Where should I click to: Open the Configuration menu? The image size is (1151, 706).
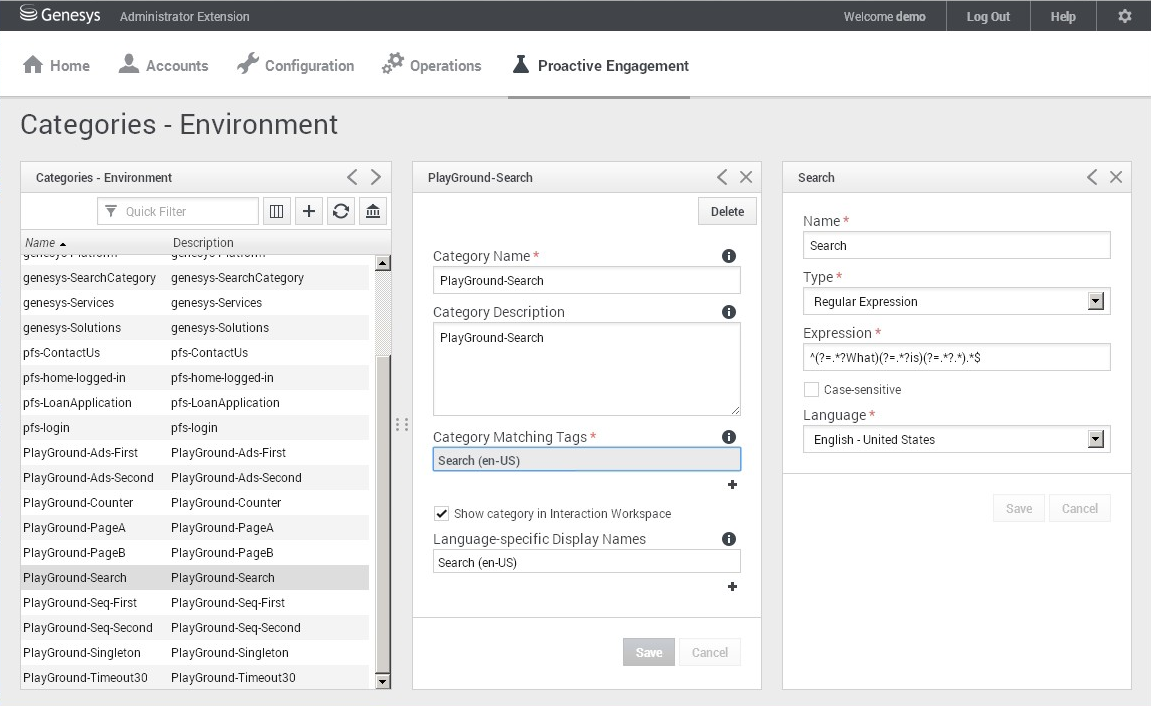[x=296, y=66]
